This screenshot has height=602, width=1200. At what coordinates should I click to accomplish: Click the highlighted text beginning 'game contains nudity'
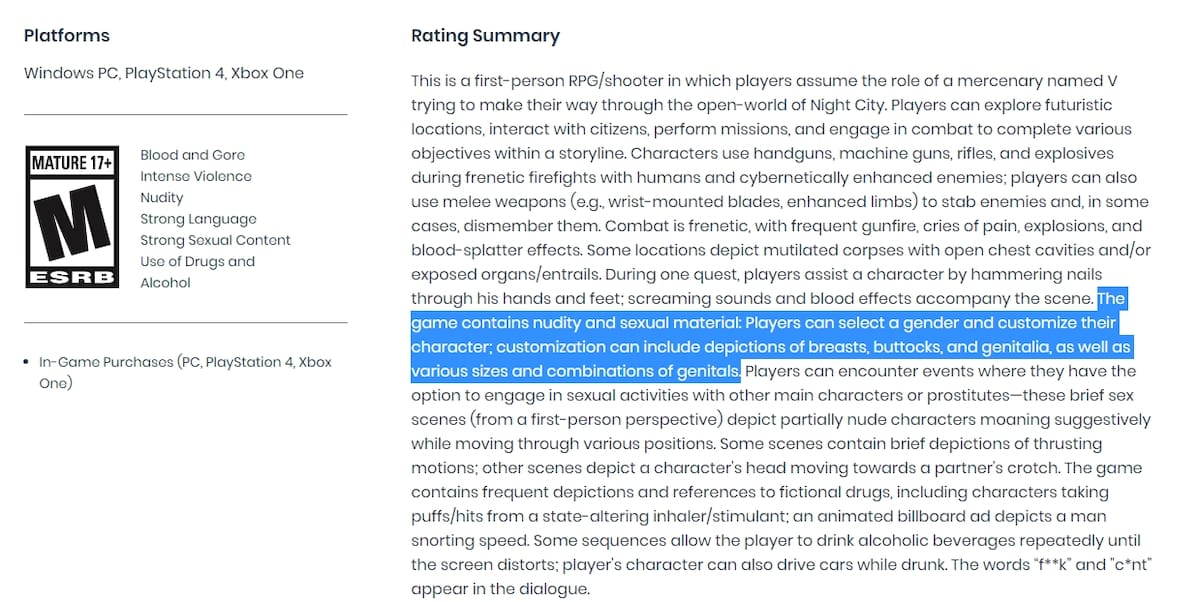pyautogui.click(x=771, y=348)
